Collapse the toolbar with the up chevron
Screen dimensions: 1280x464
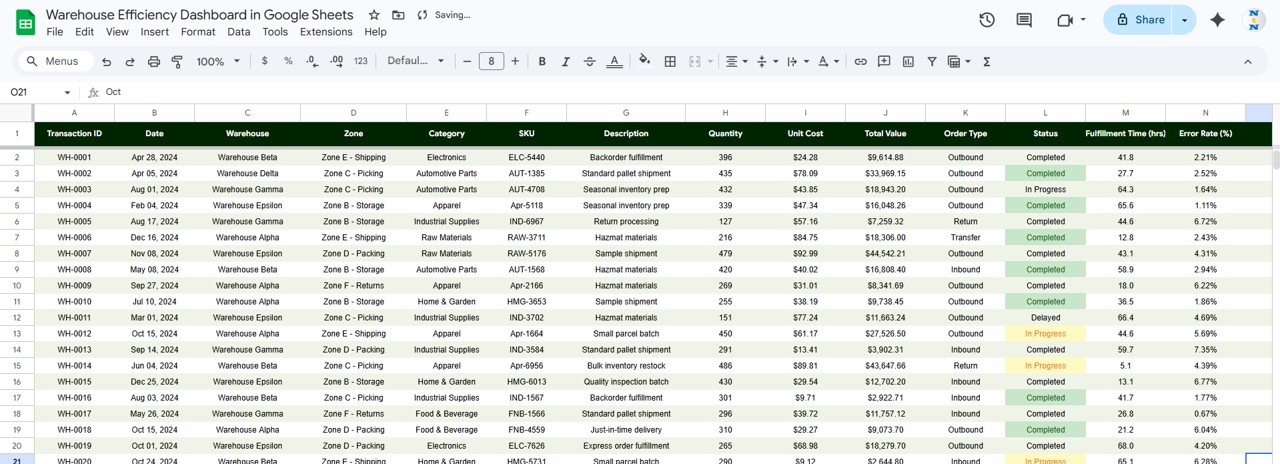tap(1247, 61)
